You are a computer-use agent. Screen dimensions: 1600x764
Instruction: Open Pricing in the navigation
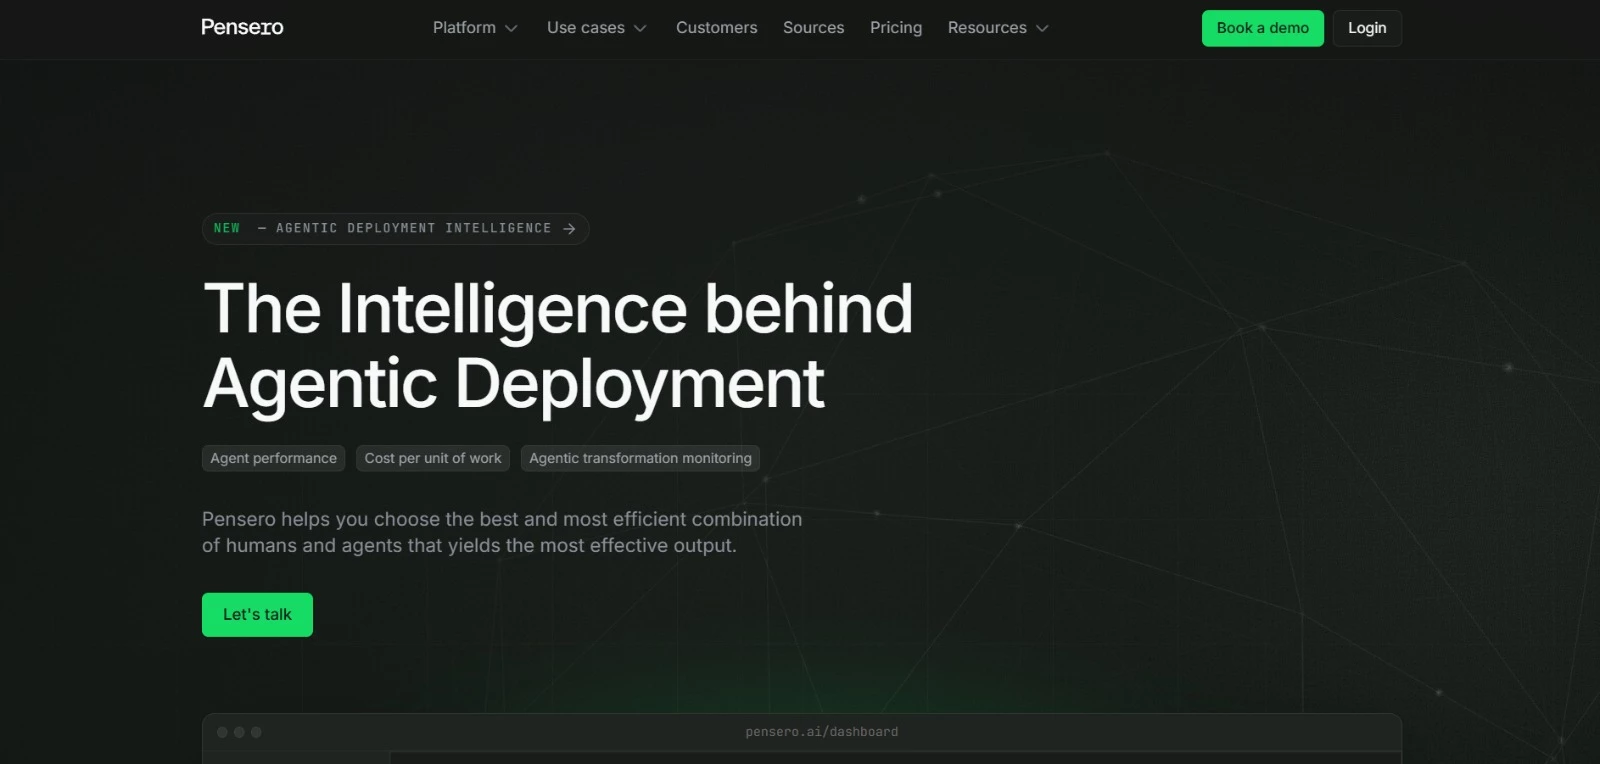896,28
